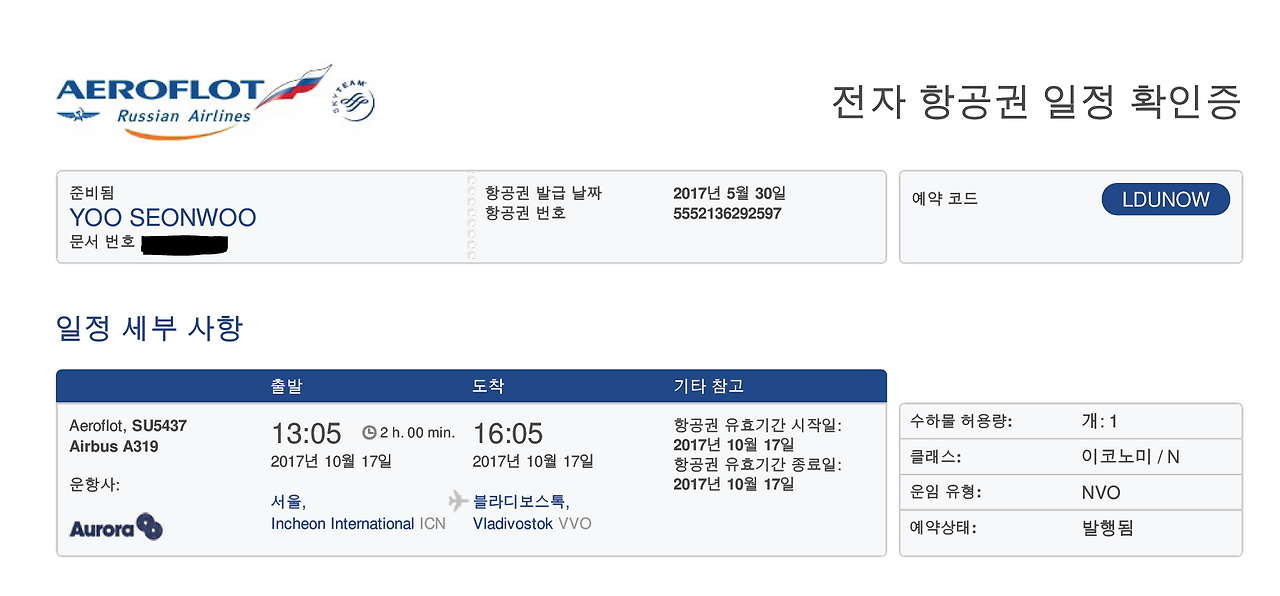Select the LDUNOW booking code badge
Screen dimensions: 1280x596
coord(1165,199)
